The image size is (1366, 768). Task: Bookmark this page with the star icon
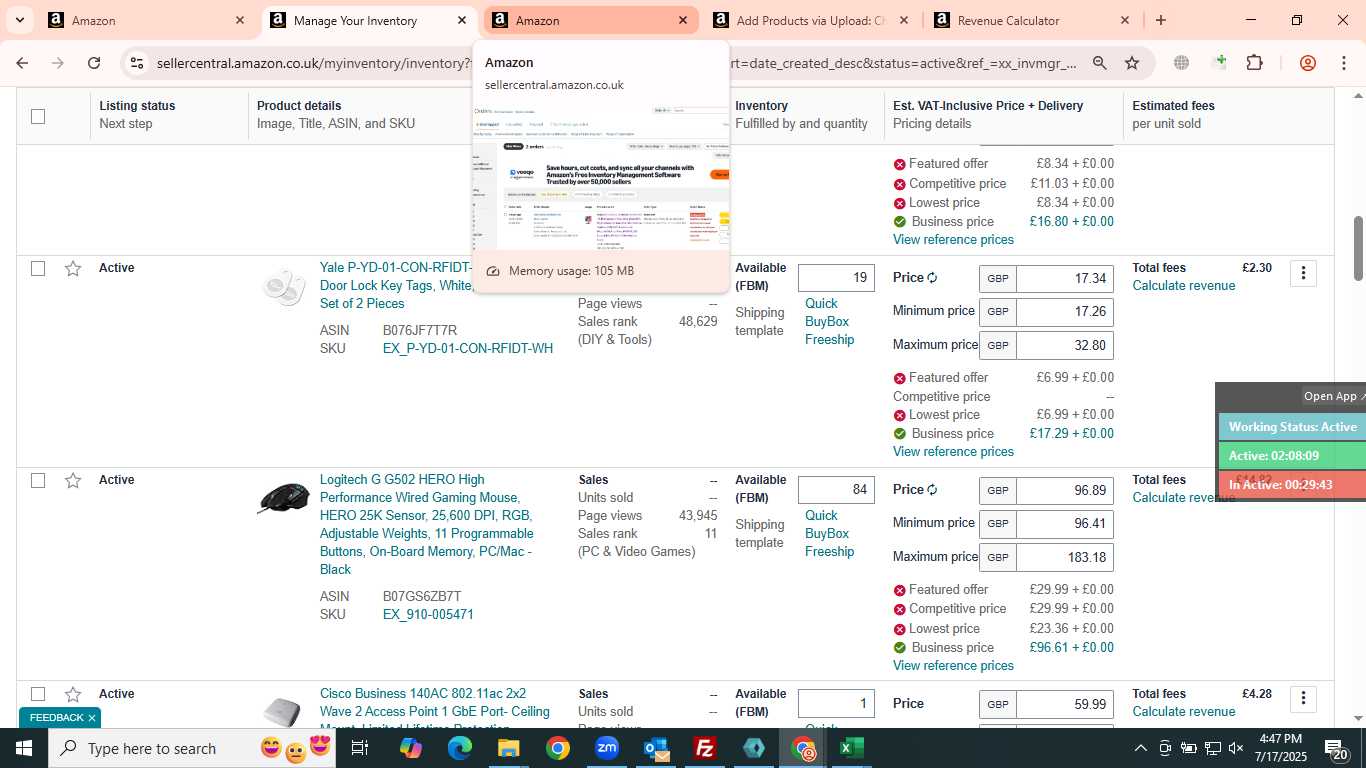coord(1132,63)
